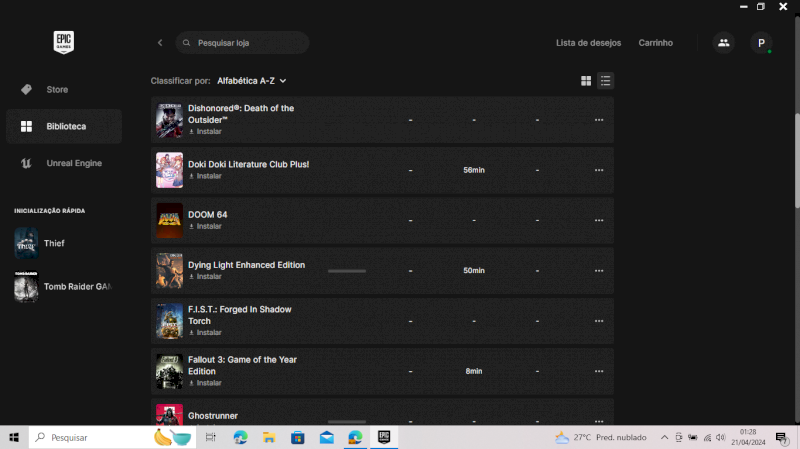Switch to grid view
Viewport: 800px width, 449px height.
[586, 81]
